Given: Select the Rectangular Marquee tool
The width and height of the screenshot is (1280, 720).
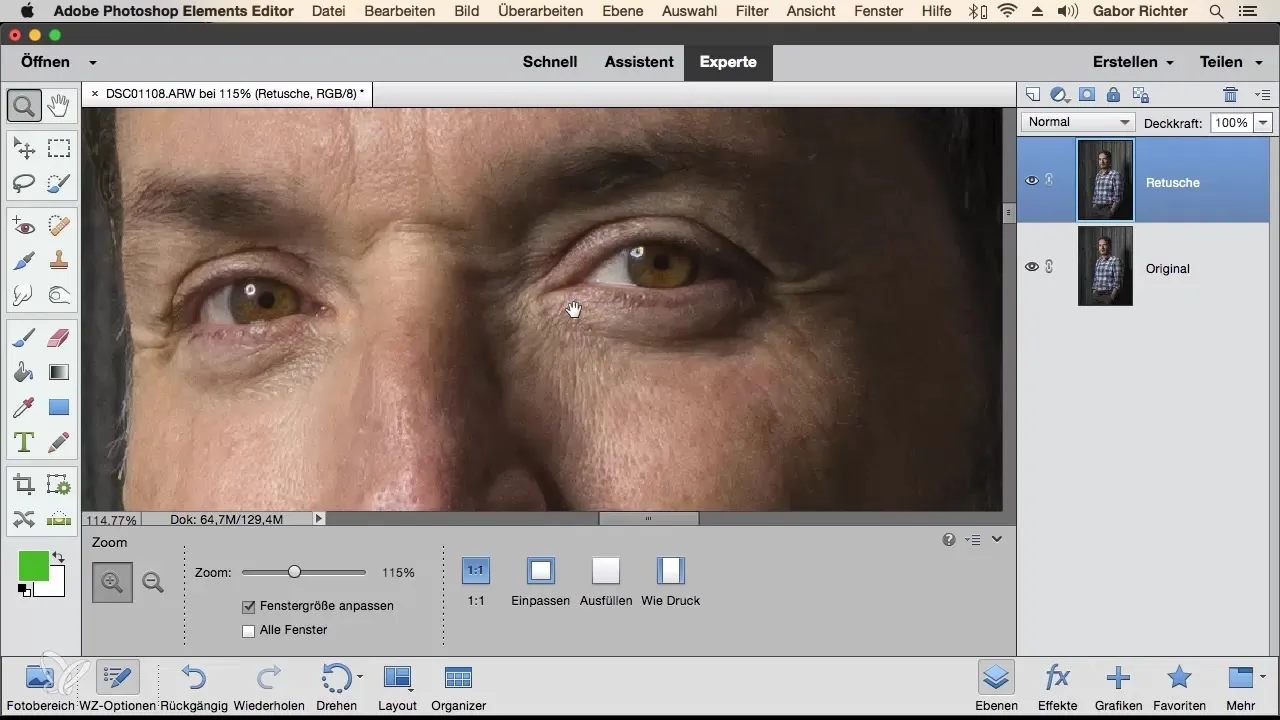Looking at the screenshot, I should (59, 149).
